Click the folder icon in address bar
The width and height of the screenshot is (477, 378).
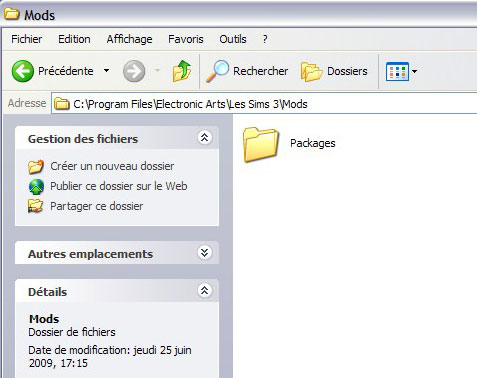[62, 104]
